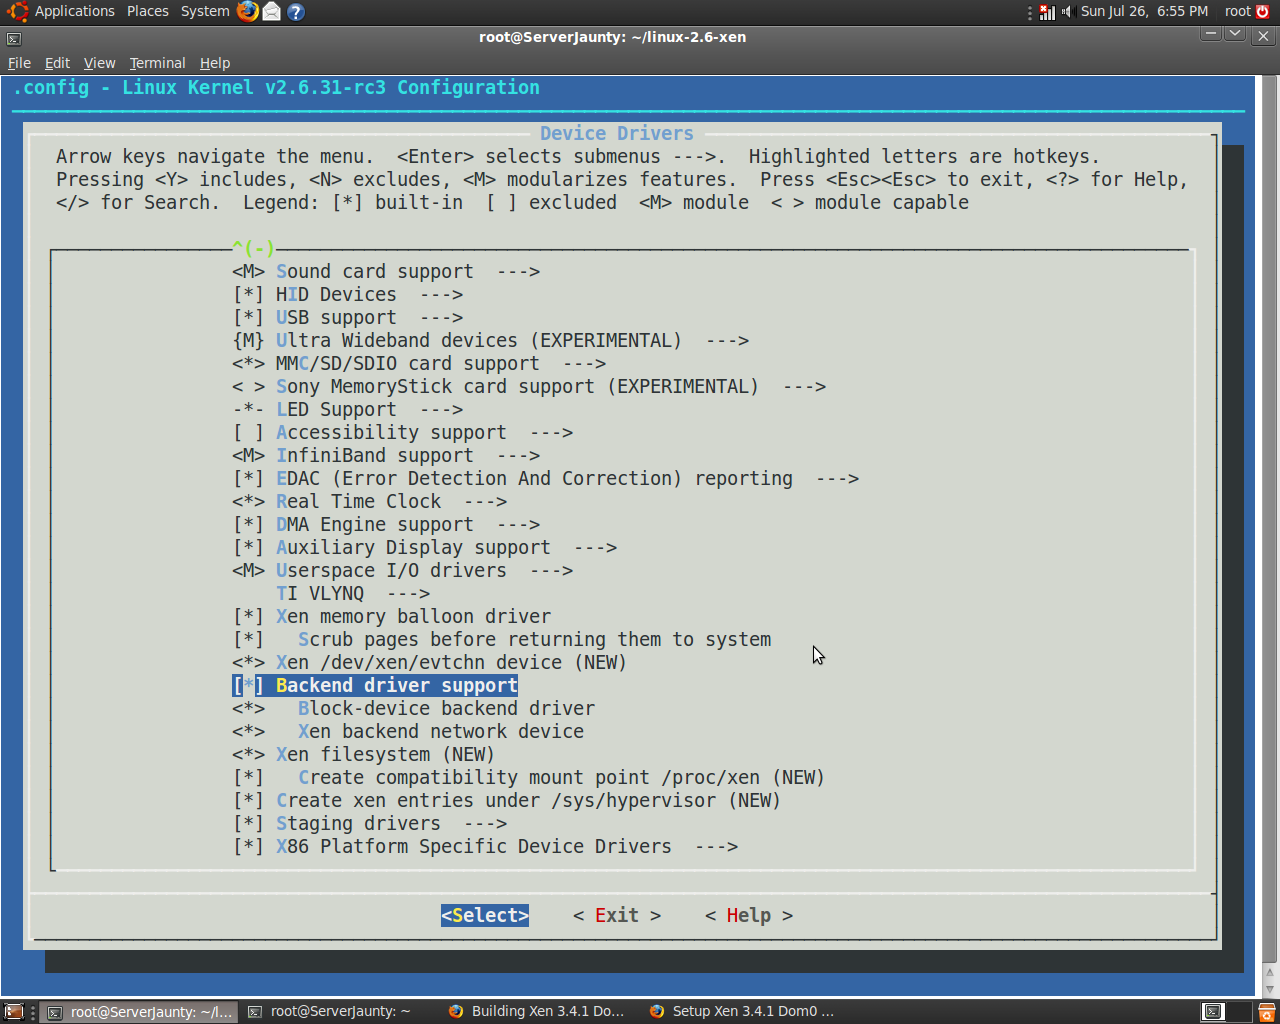Image resolution: width=1280 pixels, height=1024 pixels.
Task: Launch Firefox from the top panel icon
Action: 248,12
